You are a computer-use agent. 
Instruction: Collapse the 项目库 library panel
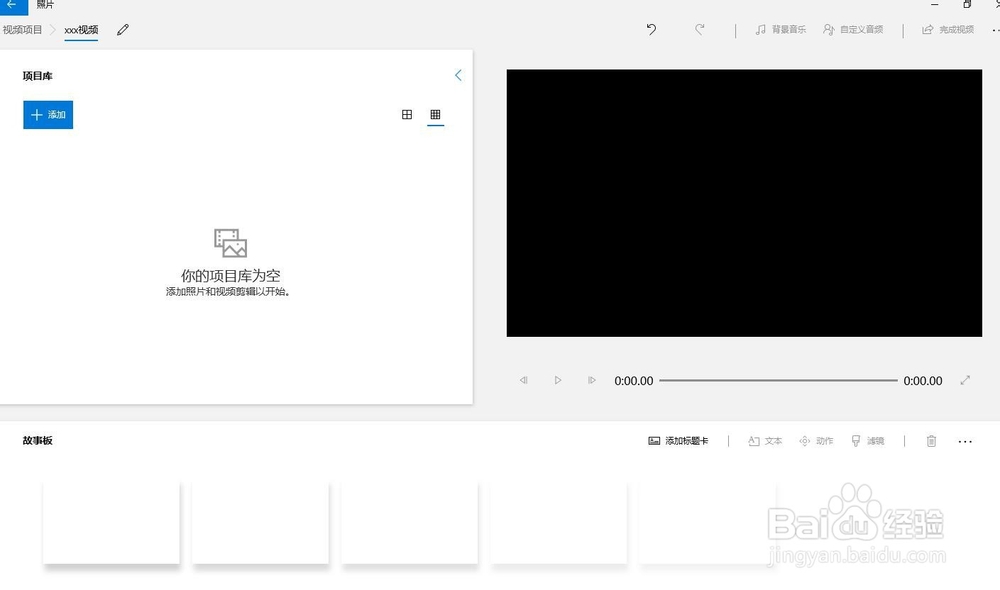458,75
